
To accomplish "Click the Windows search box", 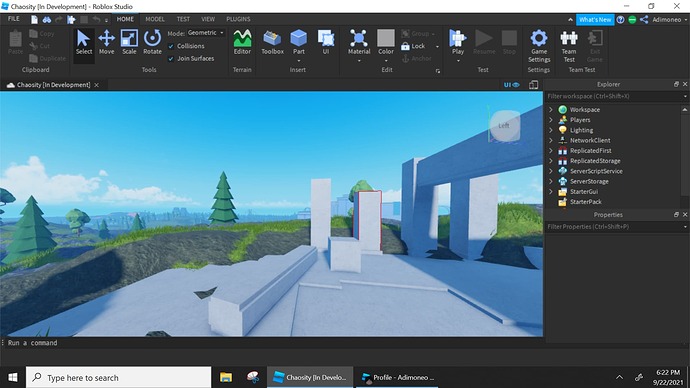I will coord(118,377).
